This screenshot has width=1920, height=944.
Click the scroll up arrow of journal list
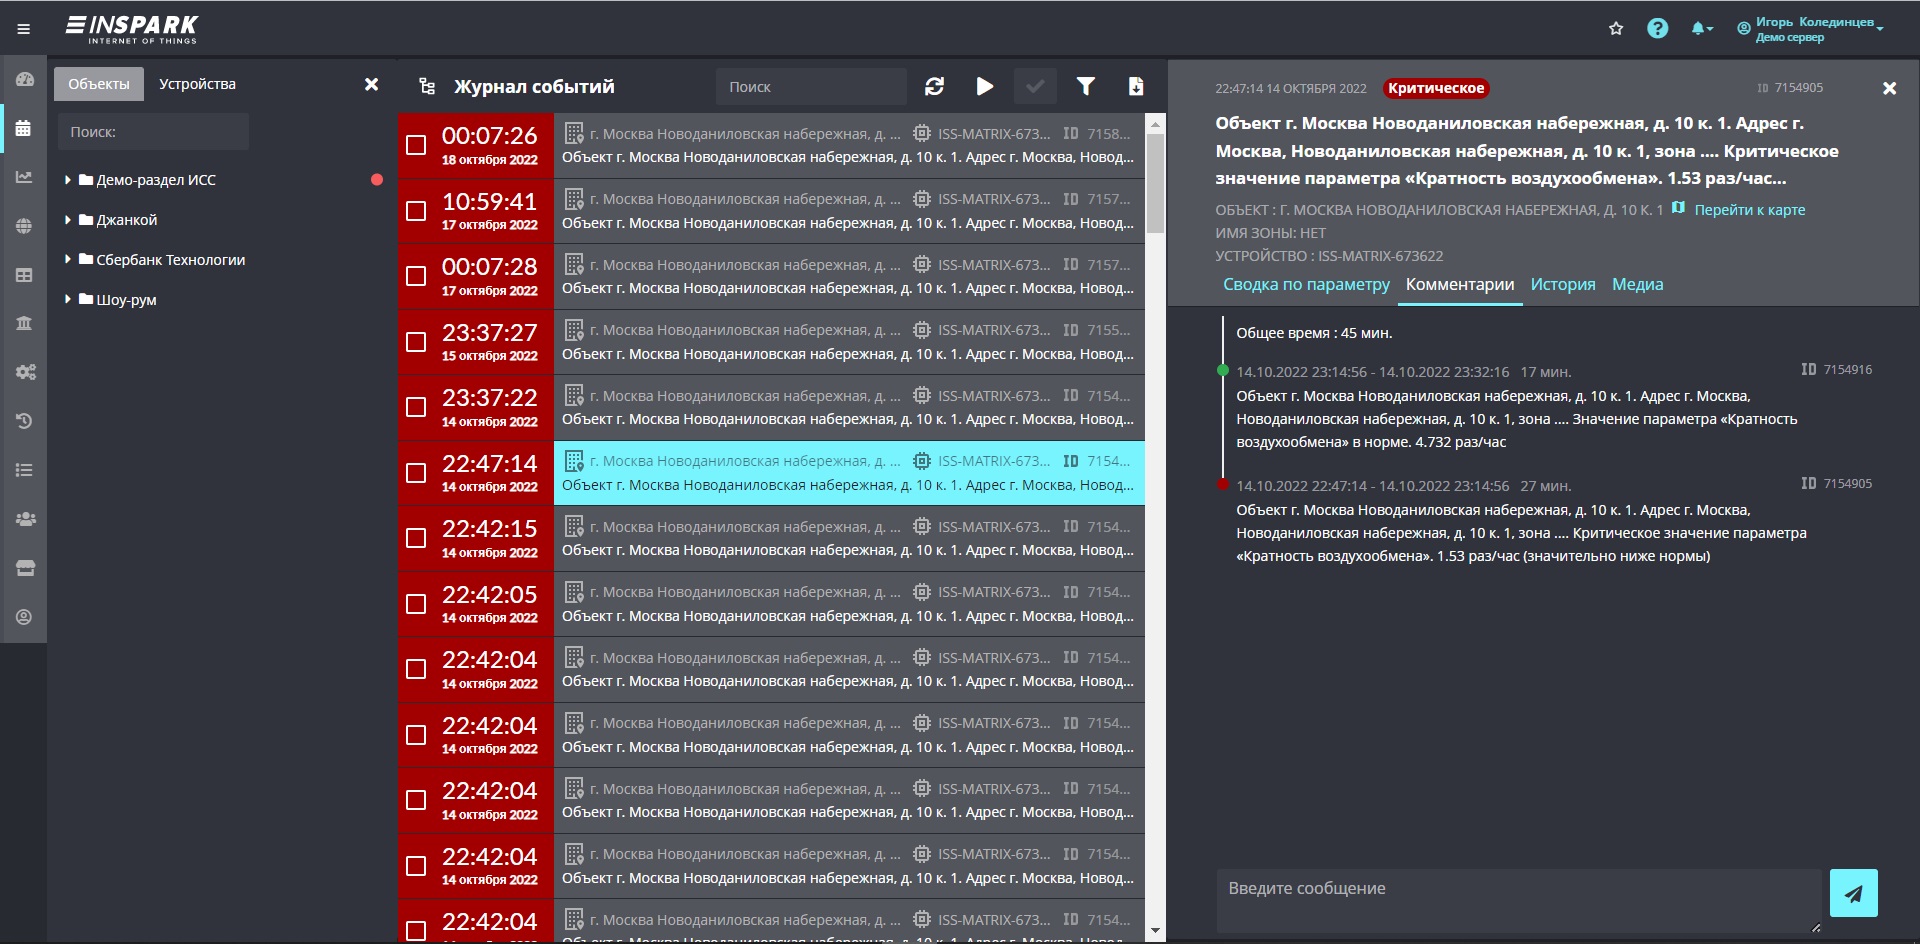(x=1155, y=125)
